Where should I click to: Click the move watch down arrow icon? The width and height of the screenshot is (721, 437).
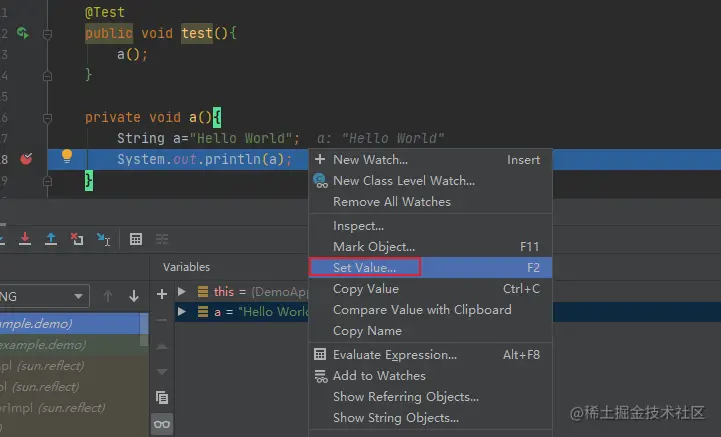162,371
